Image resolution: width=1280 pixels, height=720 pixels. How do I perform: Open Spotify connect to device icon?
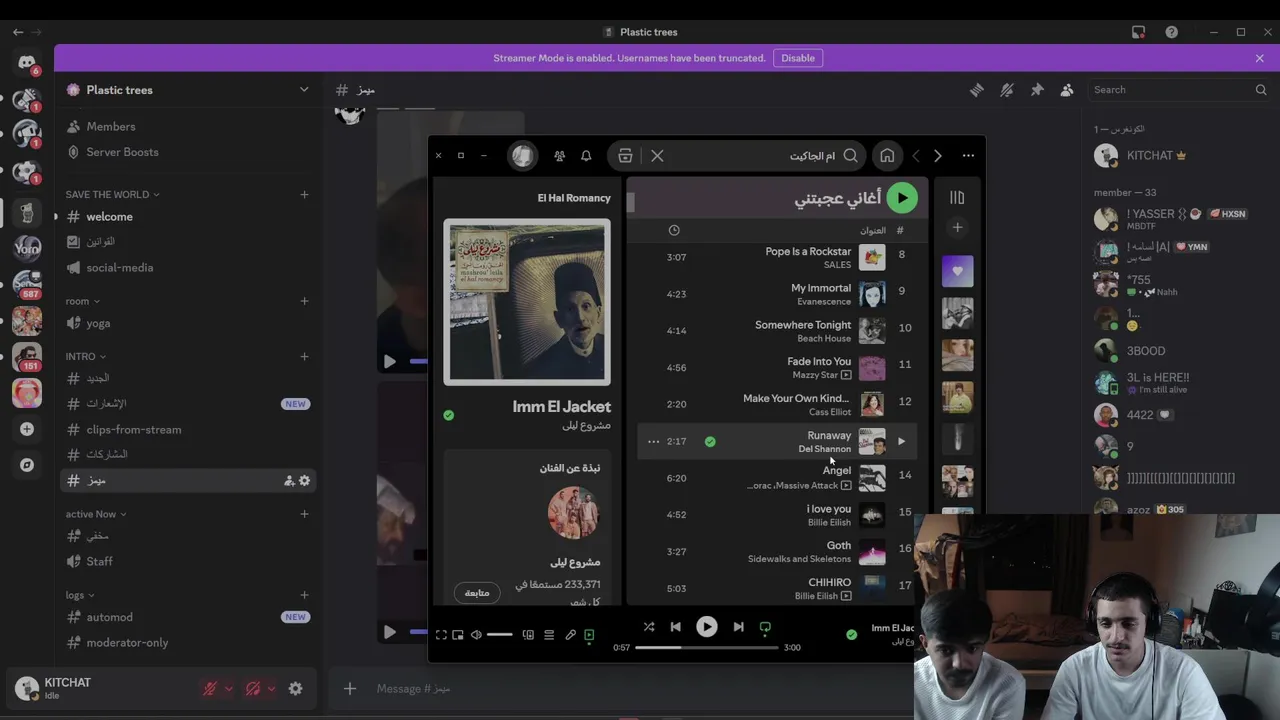pos(528,635)
